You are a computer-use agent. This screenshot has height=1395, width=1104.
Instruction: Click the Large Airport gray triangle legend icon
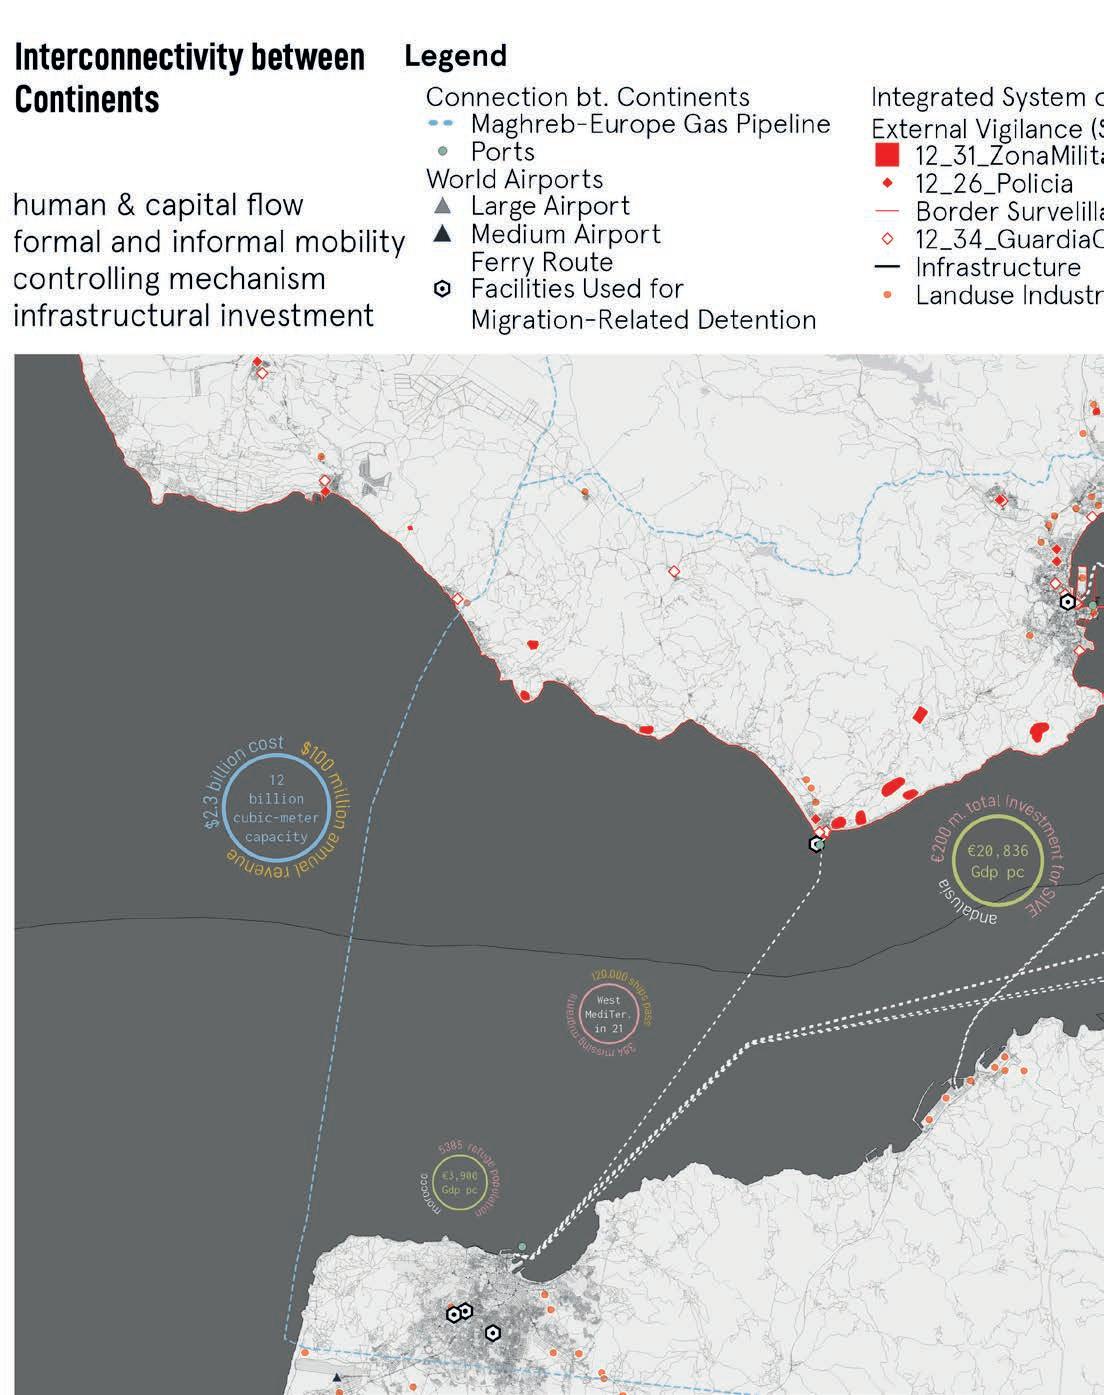(x=443, y=207)
